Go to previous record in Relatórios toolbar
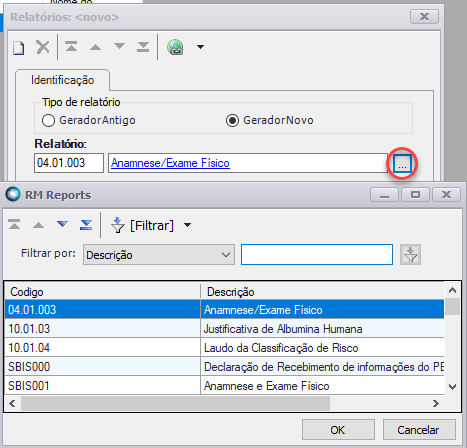This screenshot has height=448, width=467. point(95,47)
